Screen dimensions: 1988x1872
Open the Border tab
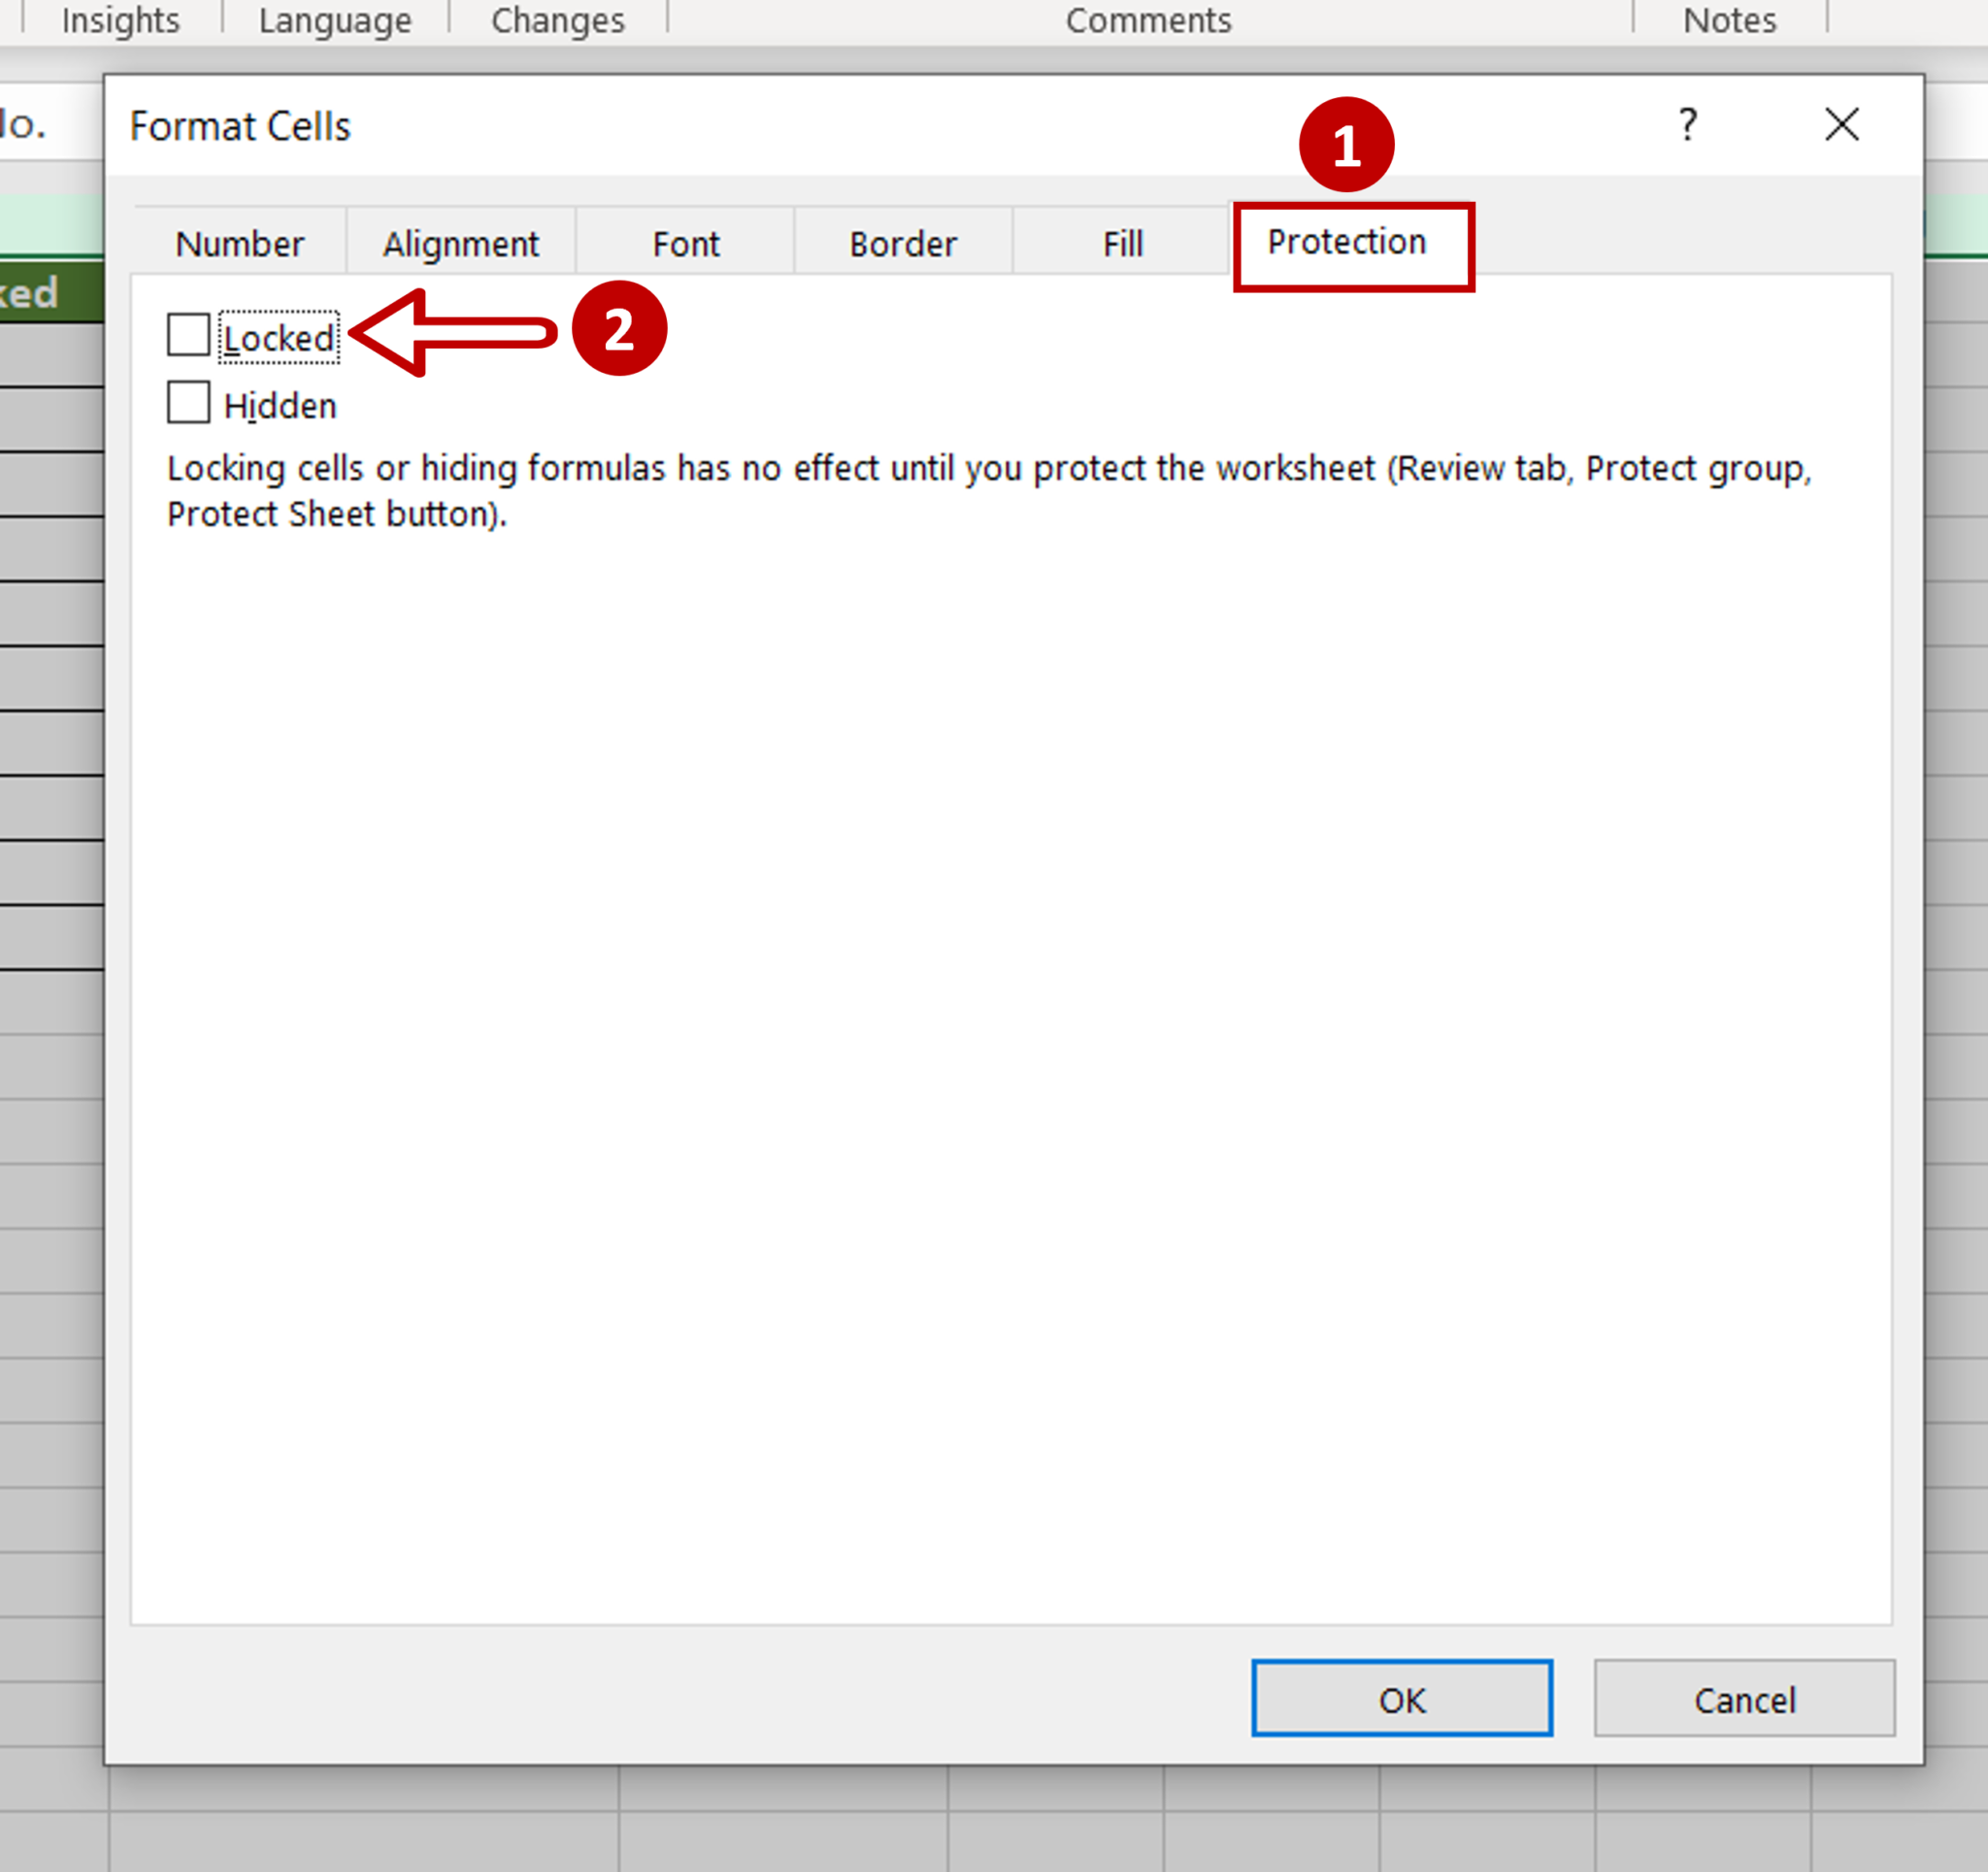click(x=902, y=243)
